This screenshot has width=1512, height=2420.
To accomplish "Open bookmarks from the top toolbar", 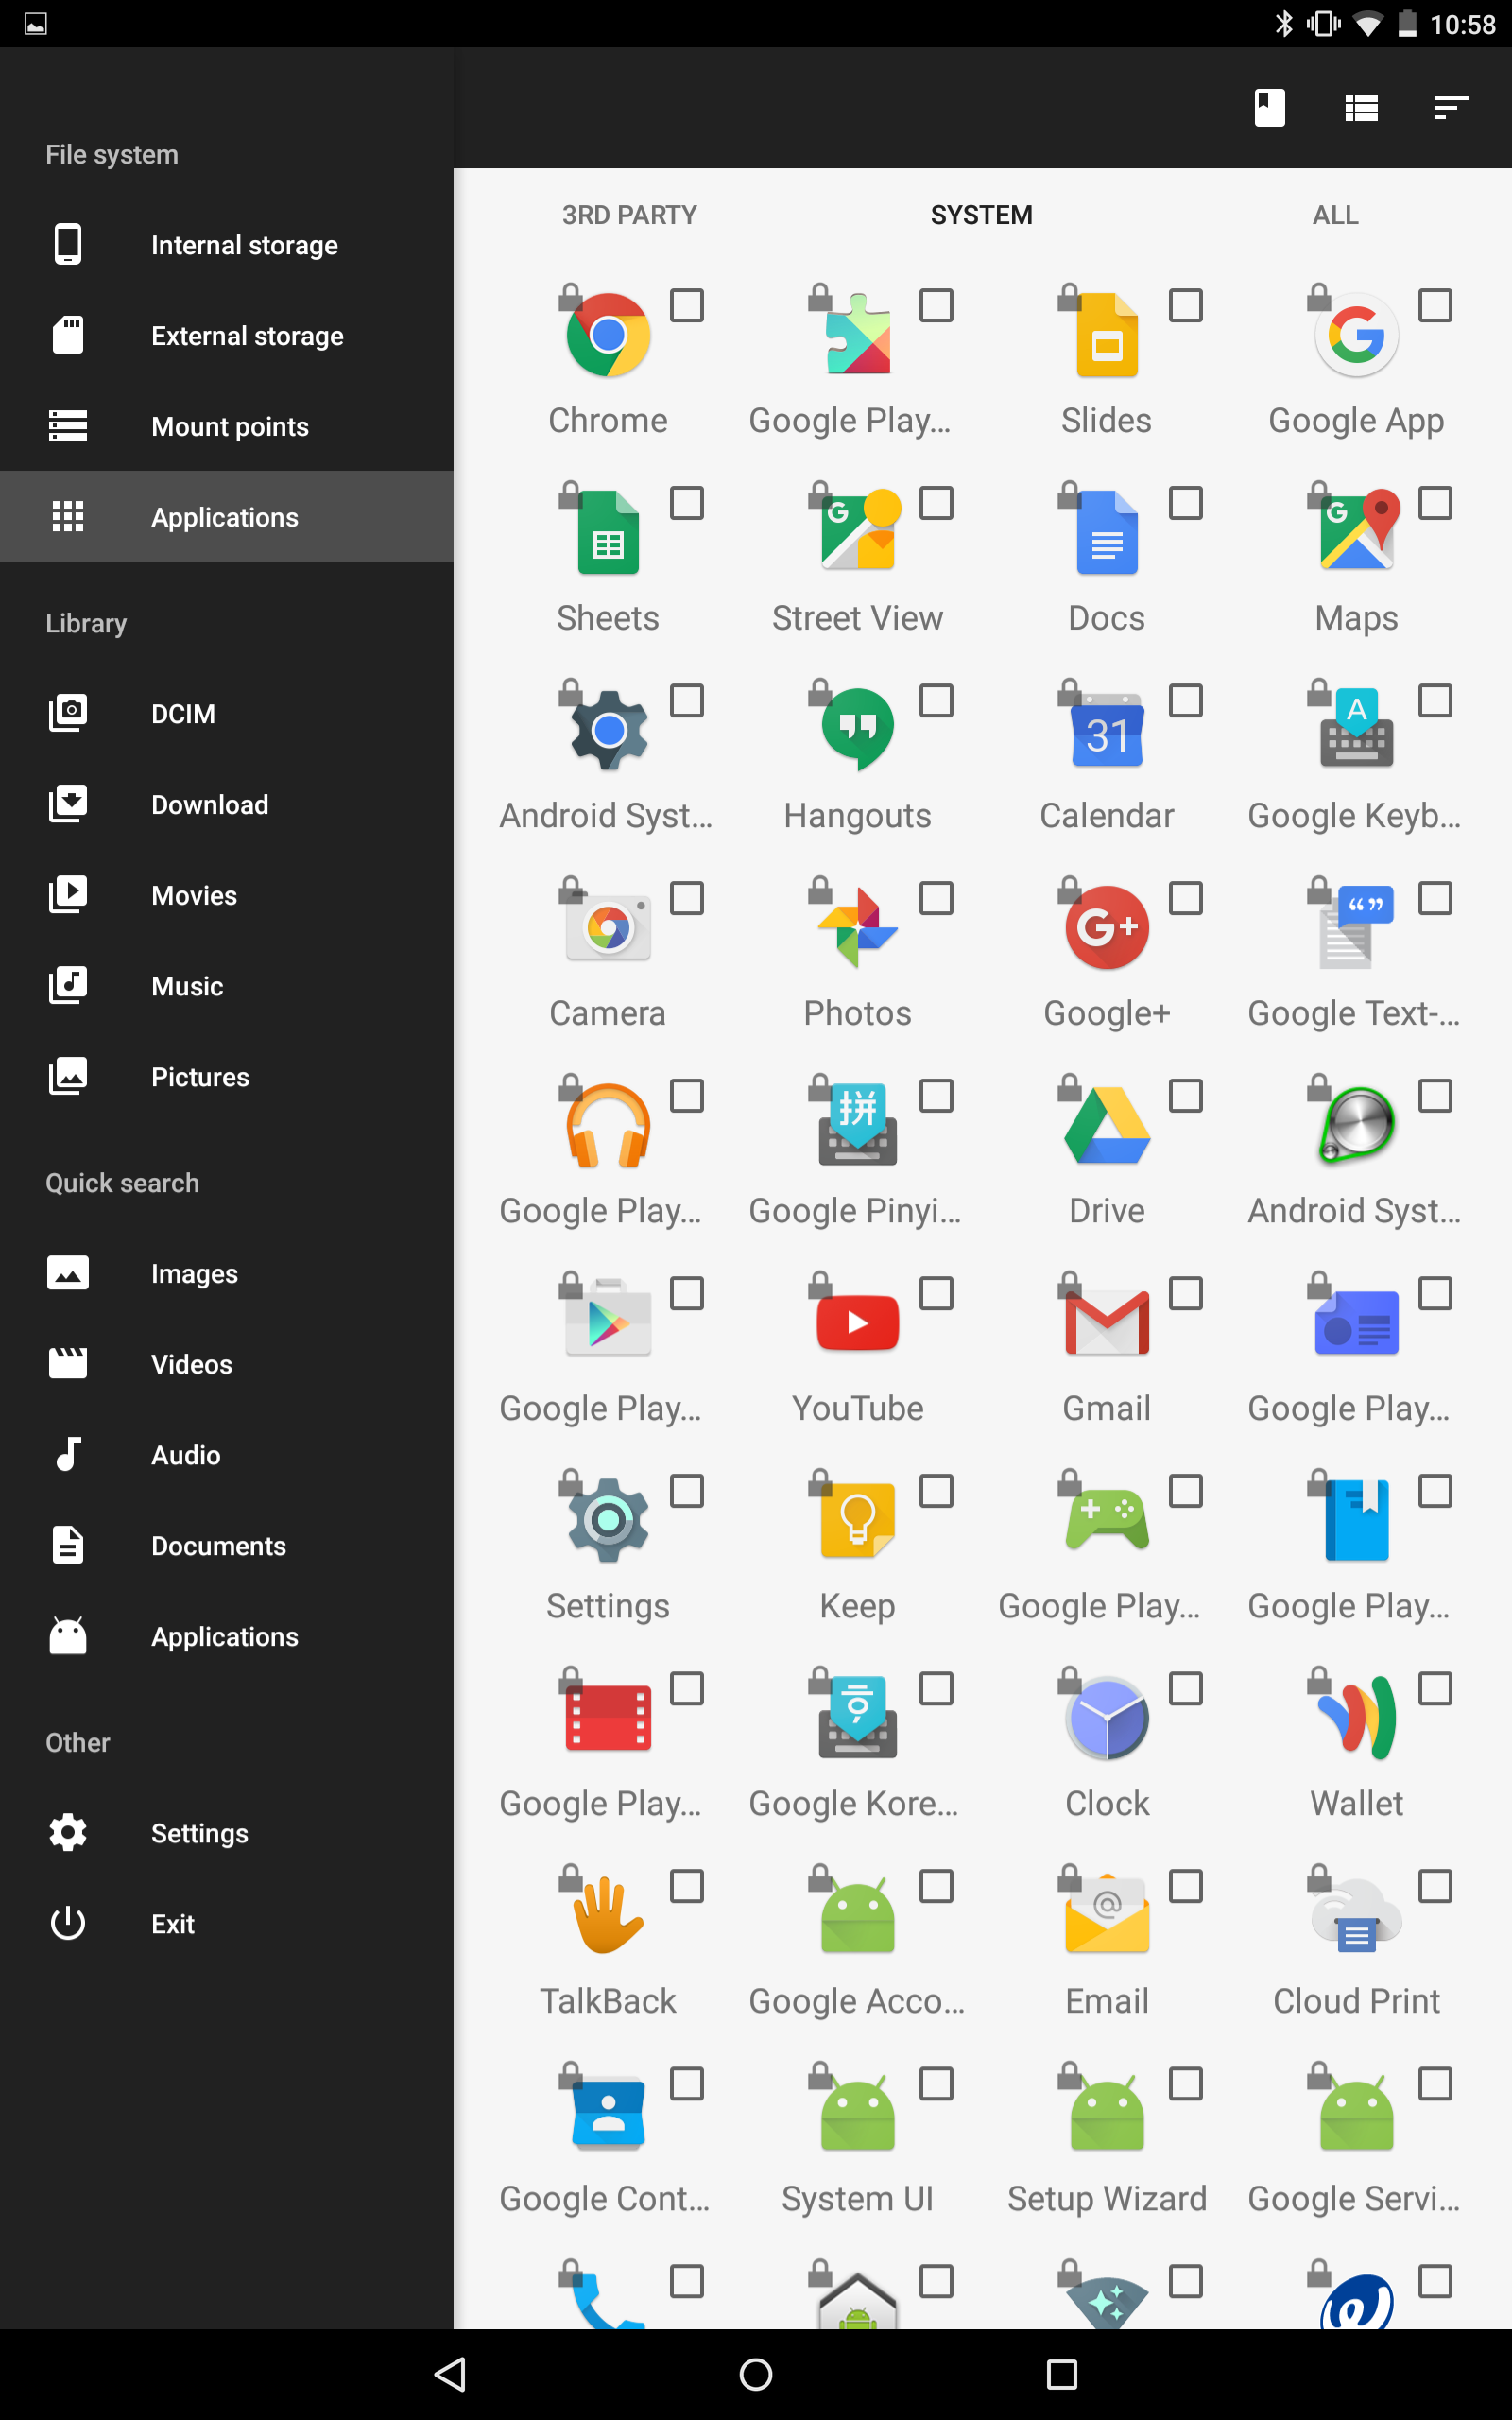I will 1270,107.
